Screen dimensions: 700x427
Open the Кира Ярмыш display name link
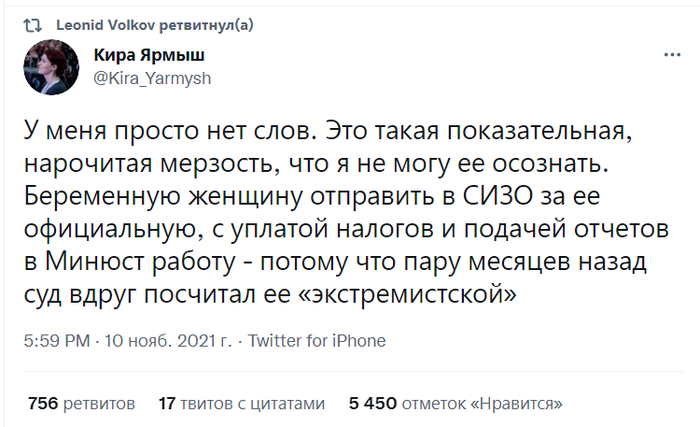point(148,56)
